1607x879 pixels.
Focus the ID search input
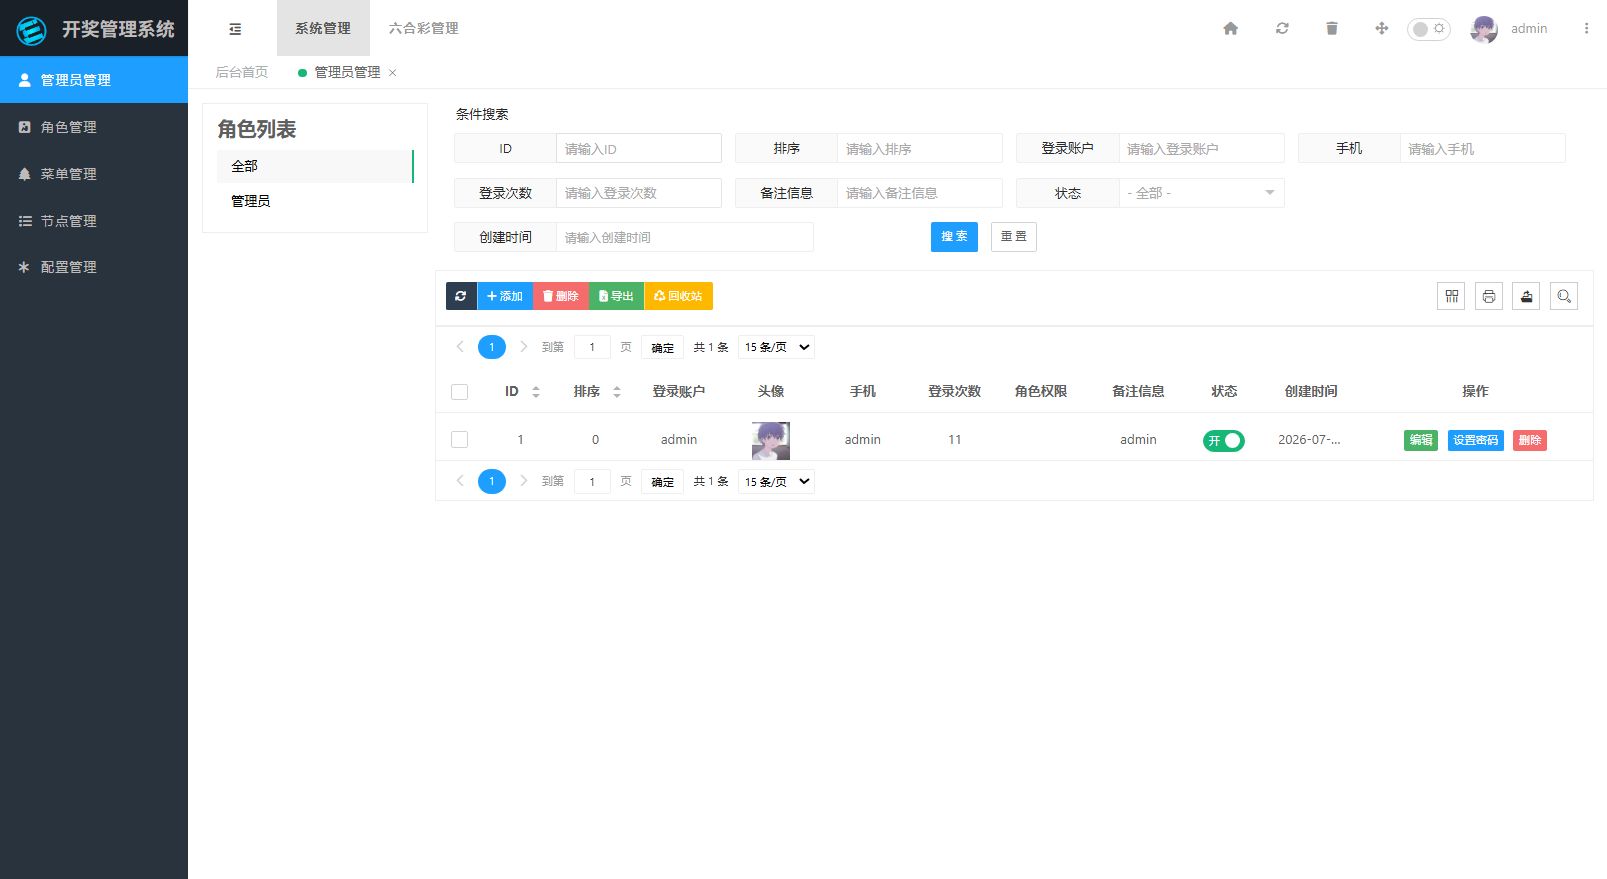[x=639, y=148]
